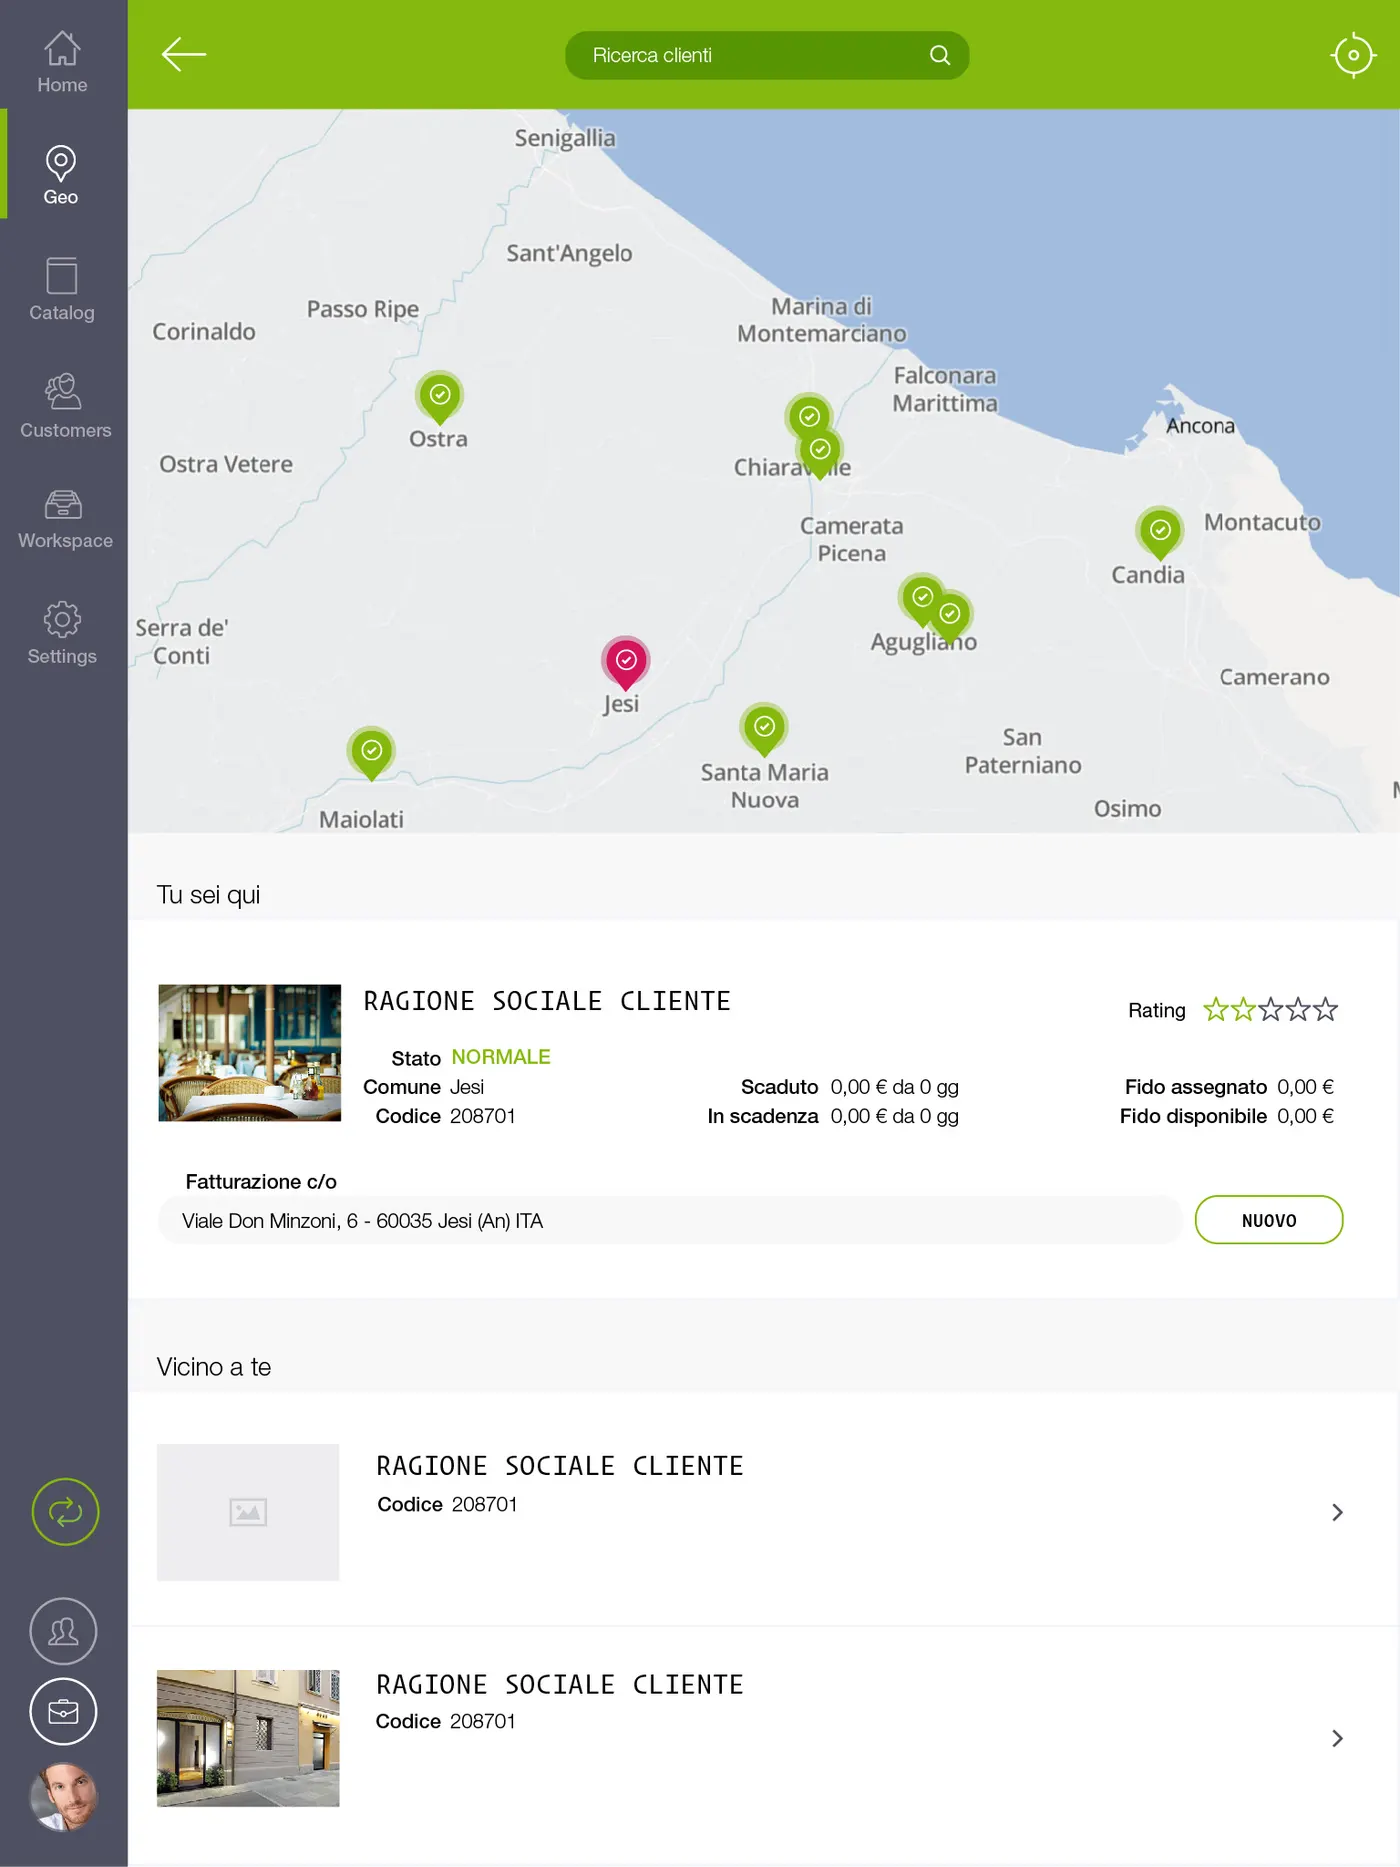Select the green pin at Candia
The height and width of the screenshot is (1867, 1400).
coord(1160,532)
